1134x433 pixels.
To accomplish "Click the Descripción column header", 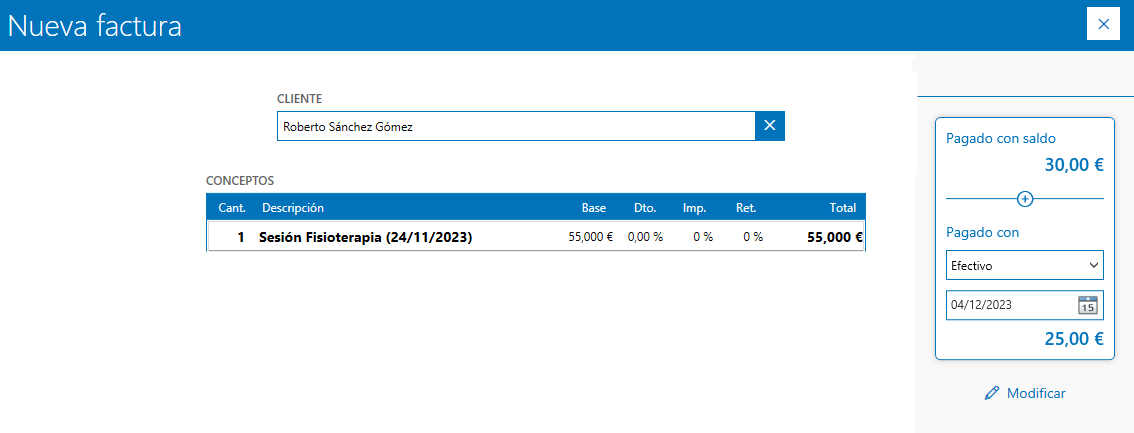I will click(292, 208).
